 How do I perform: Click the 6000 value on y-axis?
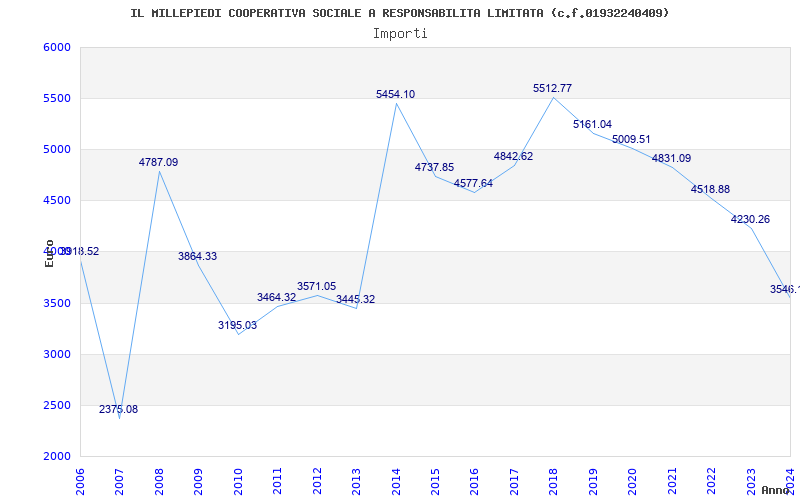tap(57, 48)
